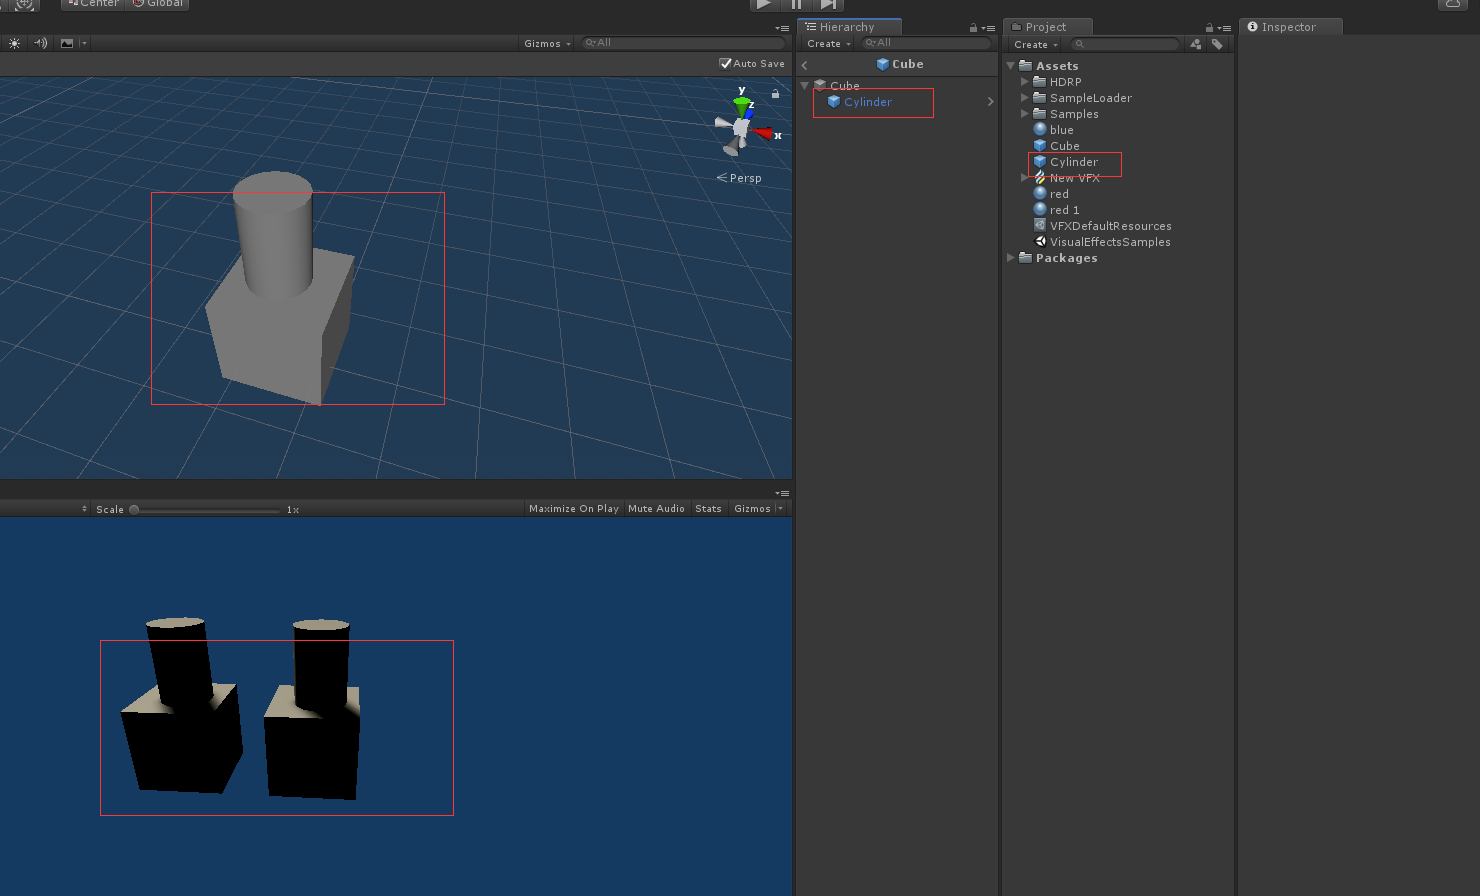Image resolution: width=1480 pixels, height=896 pixels.
Task: Toggle scene lighting with the sun icon
Action: click(x=14, y=43)
